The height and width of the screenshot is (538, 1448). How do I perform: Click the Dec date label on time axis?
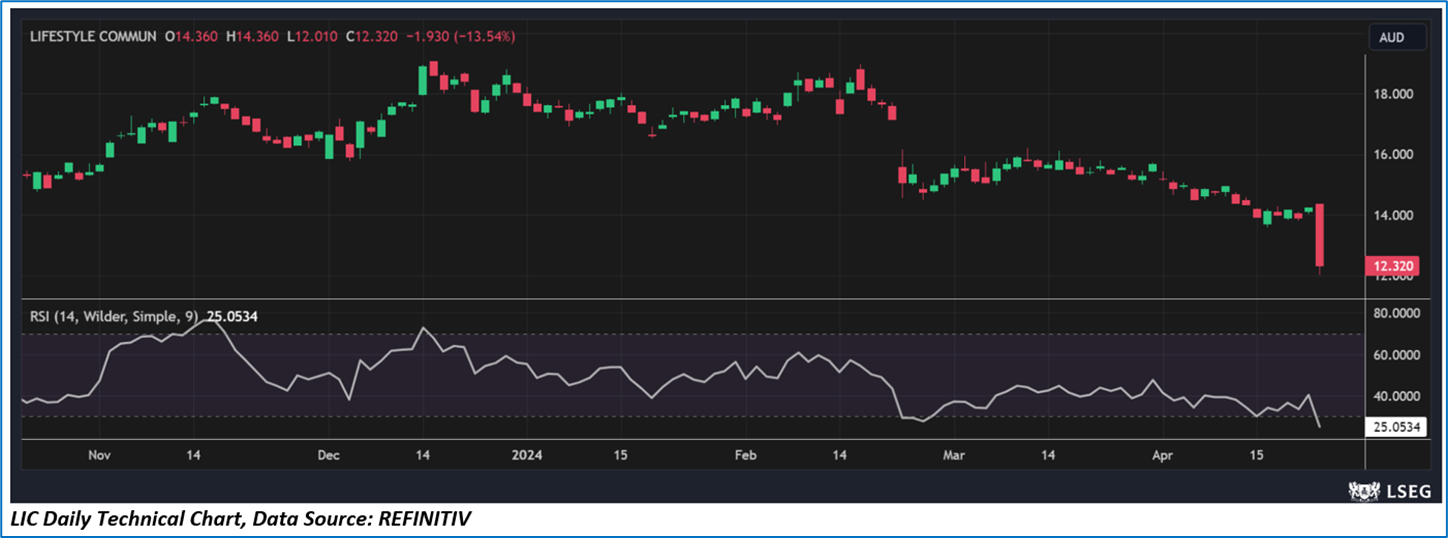328,454
